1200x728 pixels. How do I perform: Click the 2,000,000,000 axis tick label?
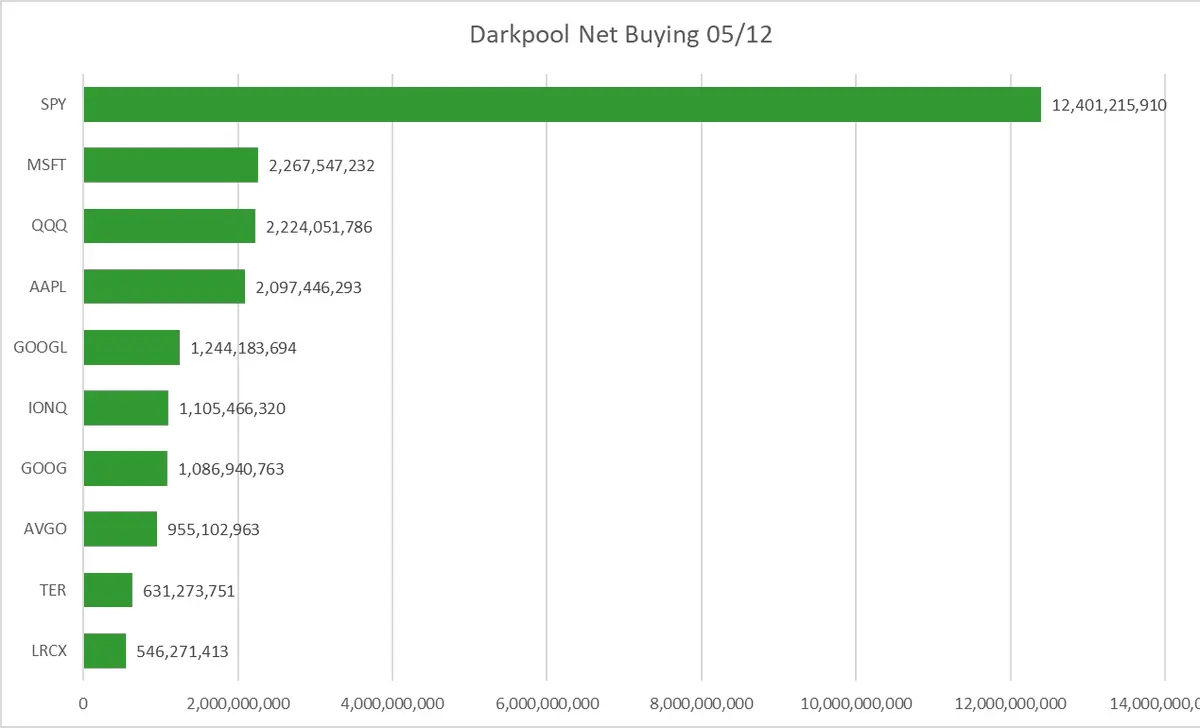click(238, 704)
